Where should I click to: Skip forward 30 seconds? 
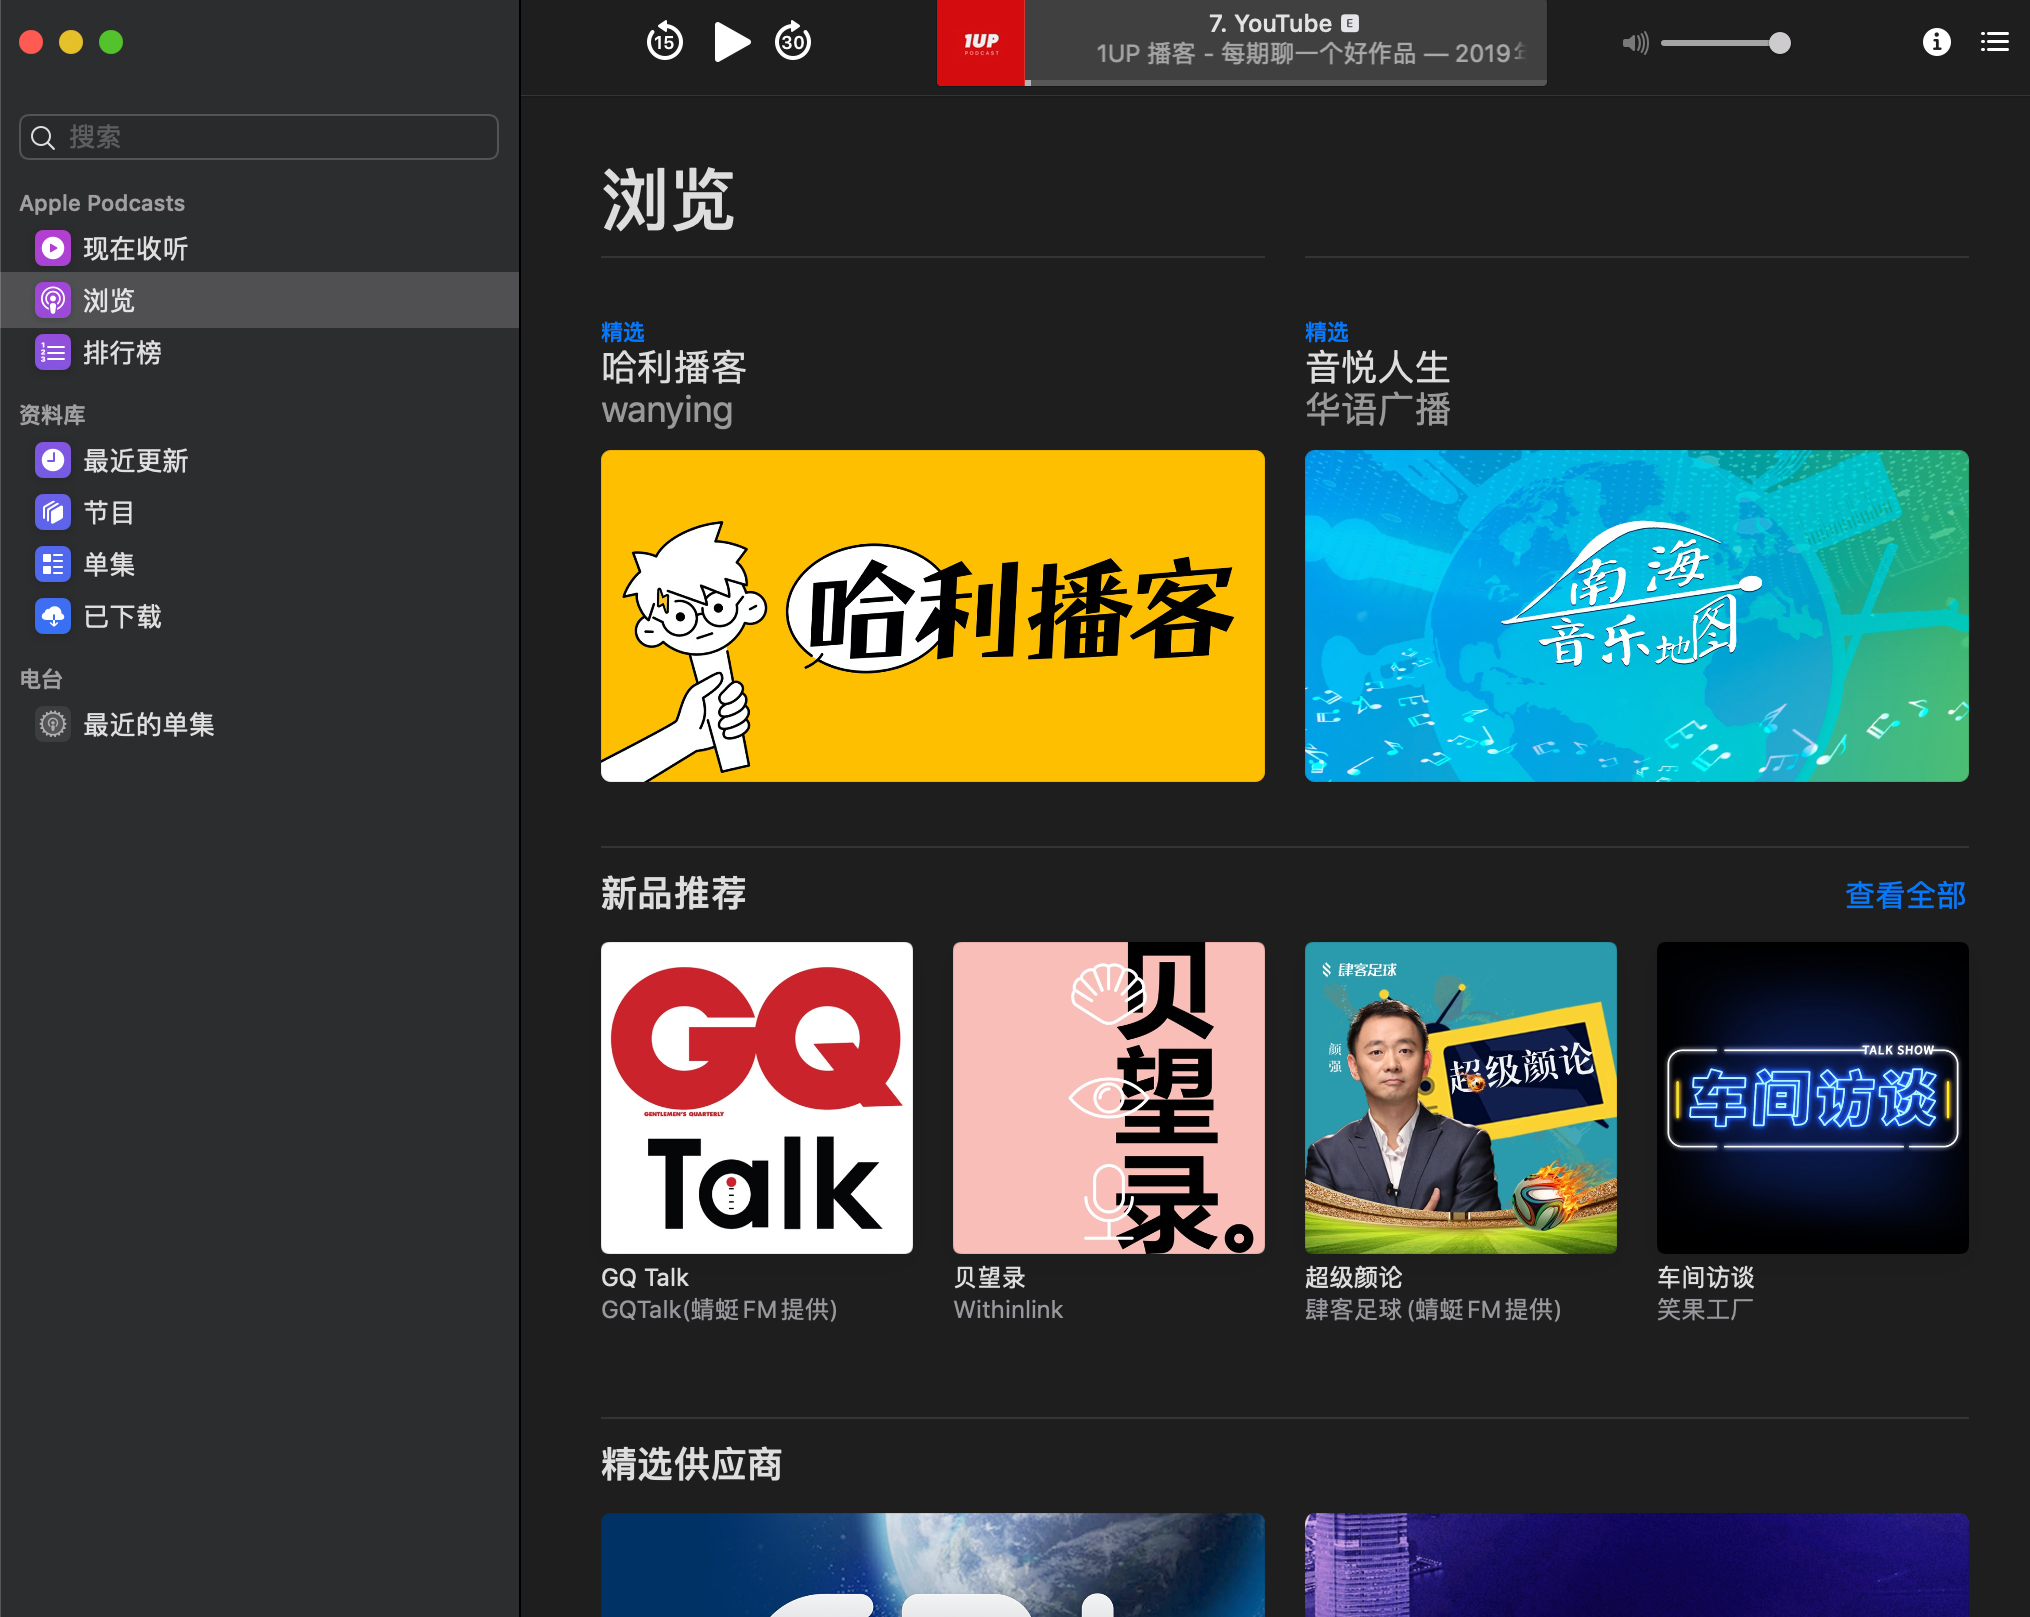(793, 42)
